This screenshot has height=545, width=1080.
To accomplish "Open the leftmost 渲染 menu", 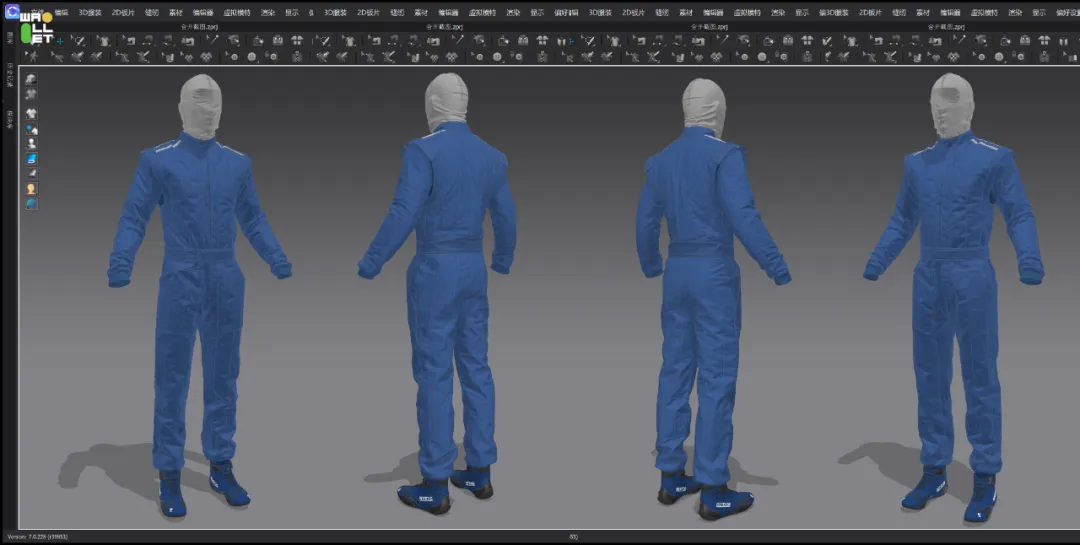I will [x=268, y=12].
